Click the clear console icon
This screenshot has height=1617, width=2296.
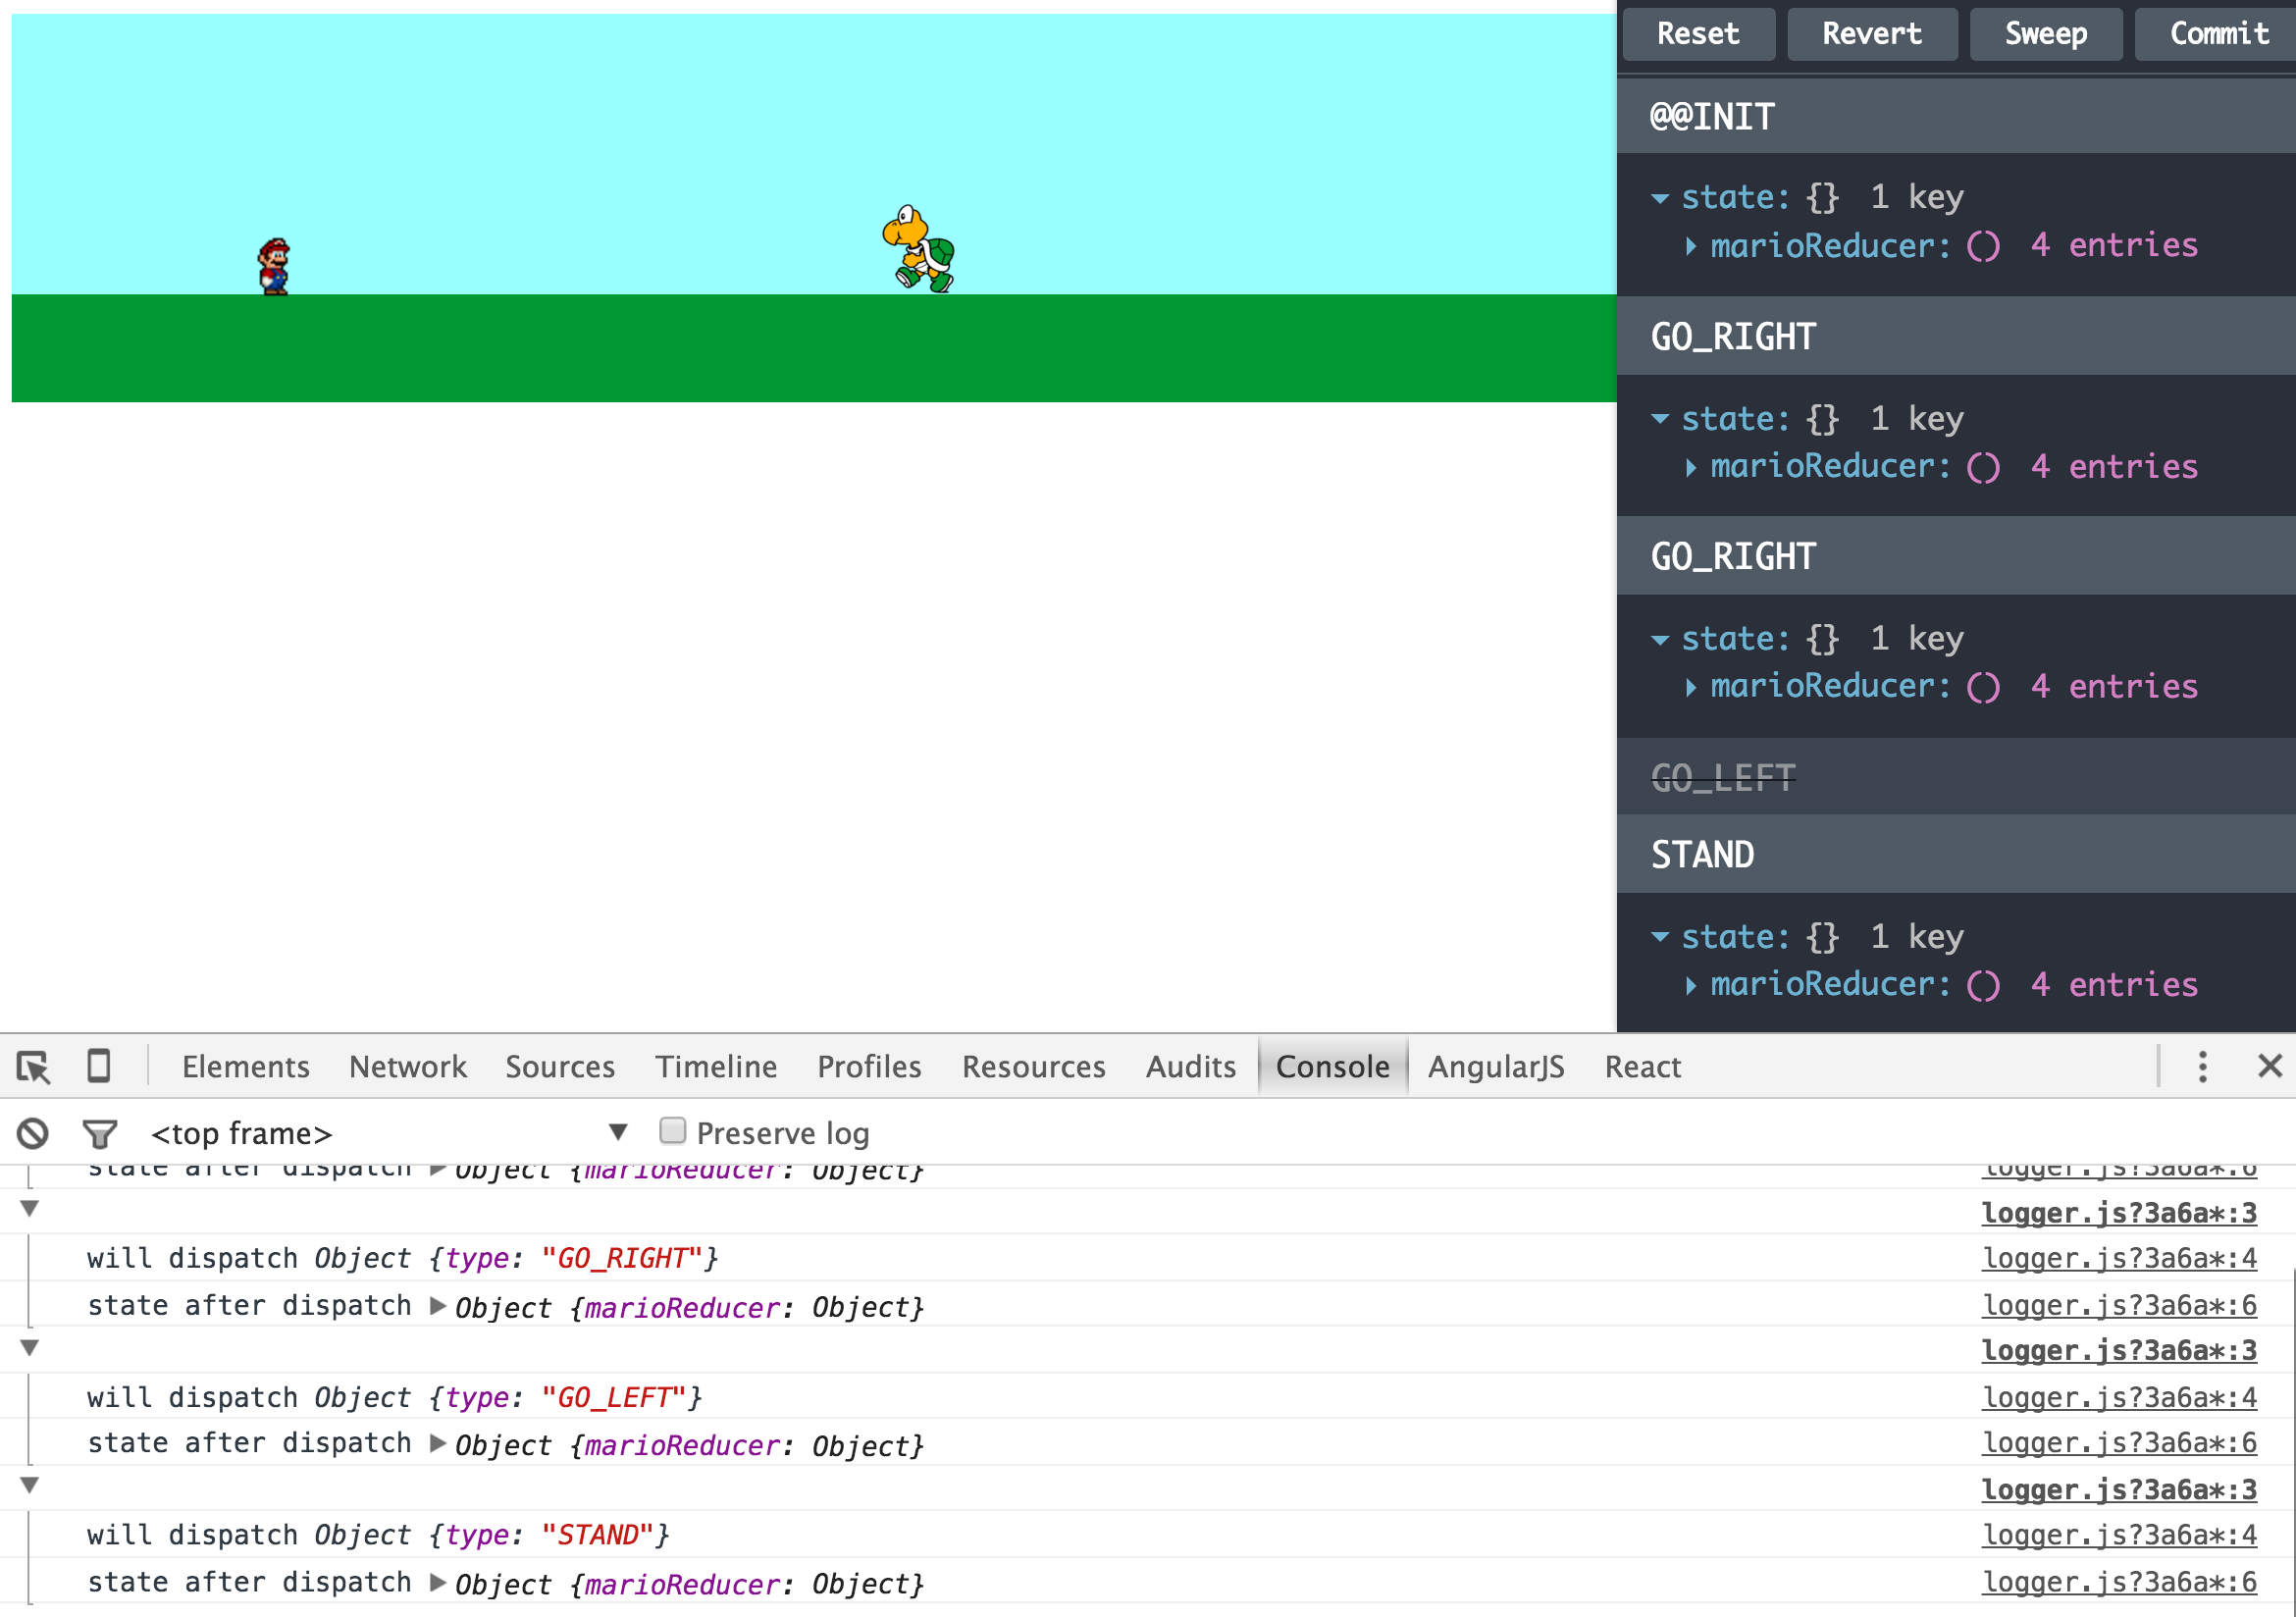click(32, 1133)
